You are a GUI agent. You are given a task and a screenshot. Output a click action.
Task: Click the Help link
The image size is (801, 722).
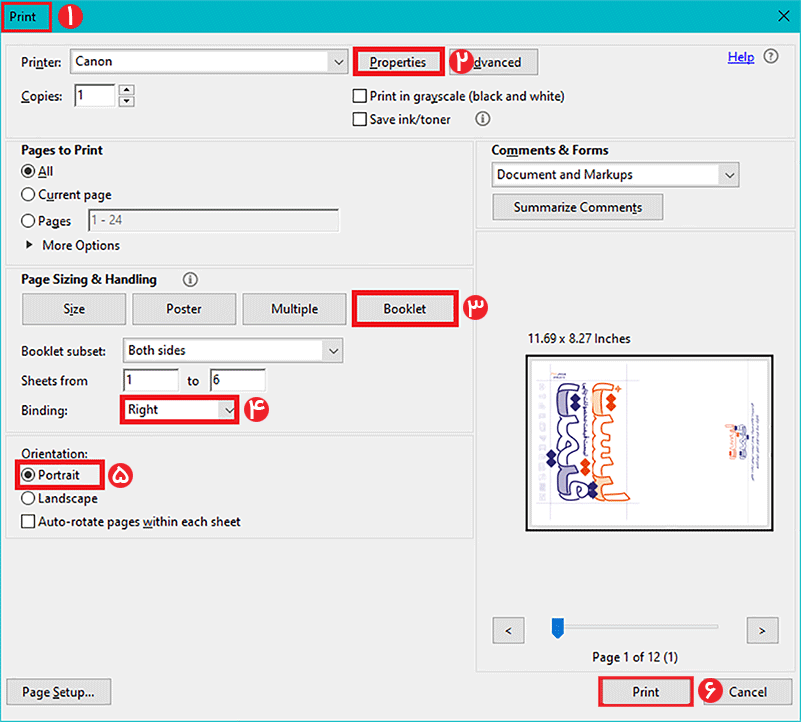click(x=740, y=57)
